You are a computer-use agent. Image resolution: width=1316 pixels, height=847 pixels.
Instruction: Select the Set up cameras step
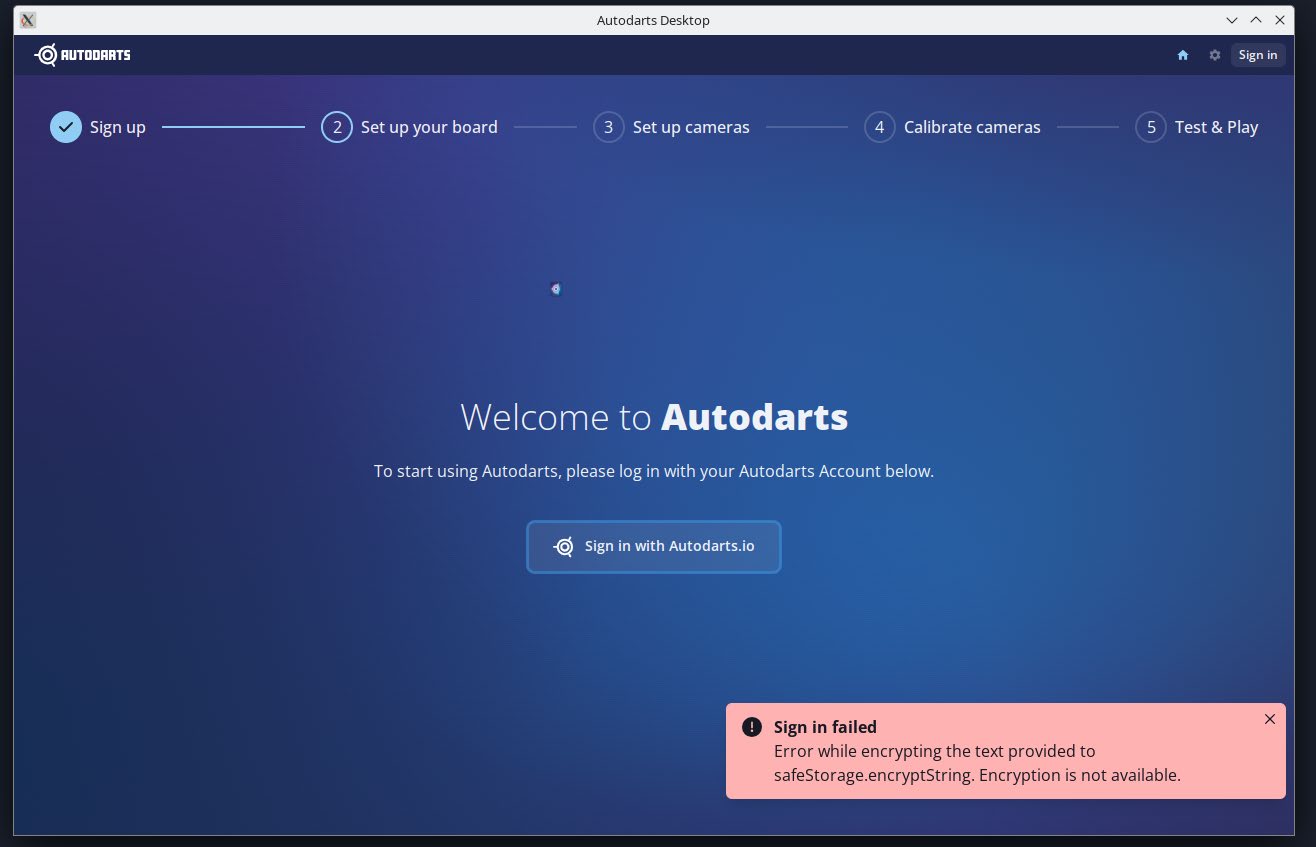coord(691,127)
